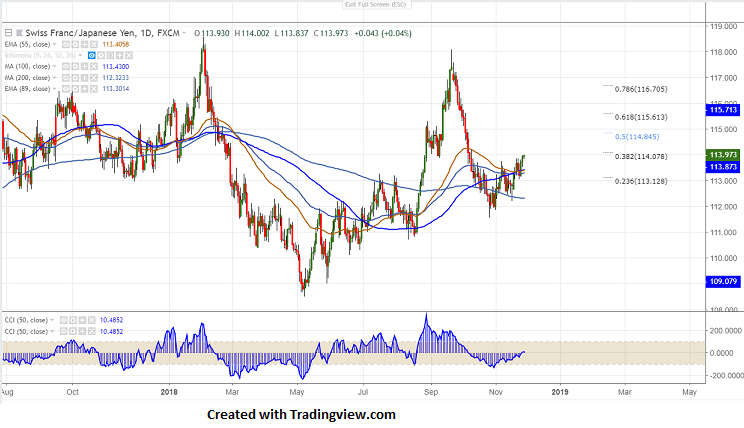Remove the EMA (55, close) indicator

pos(94,45)
